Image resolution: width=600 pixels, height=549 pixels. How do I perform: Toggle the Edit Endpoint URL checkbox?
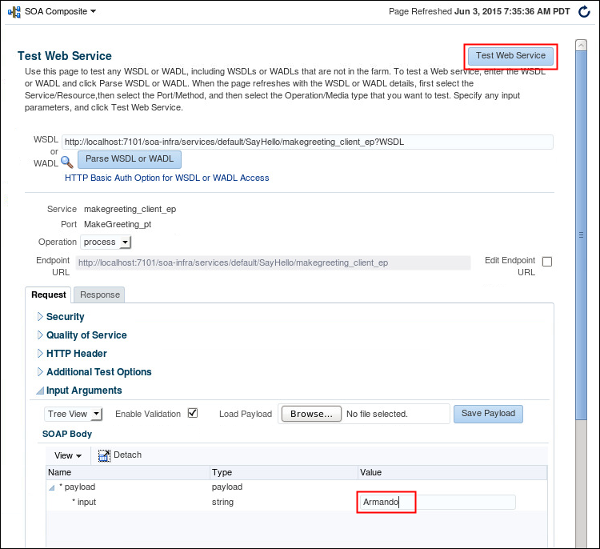[547, 262]
